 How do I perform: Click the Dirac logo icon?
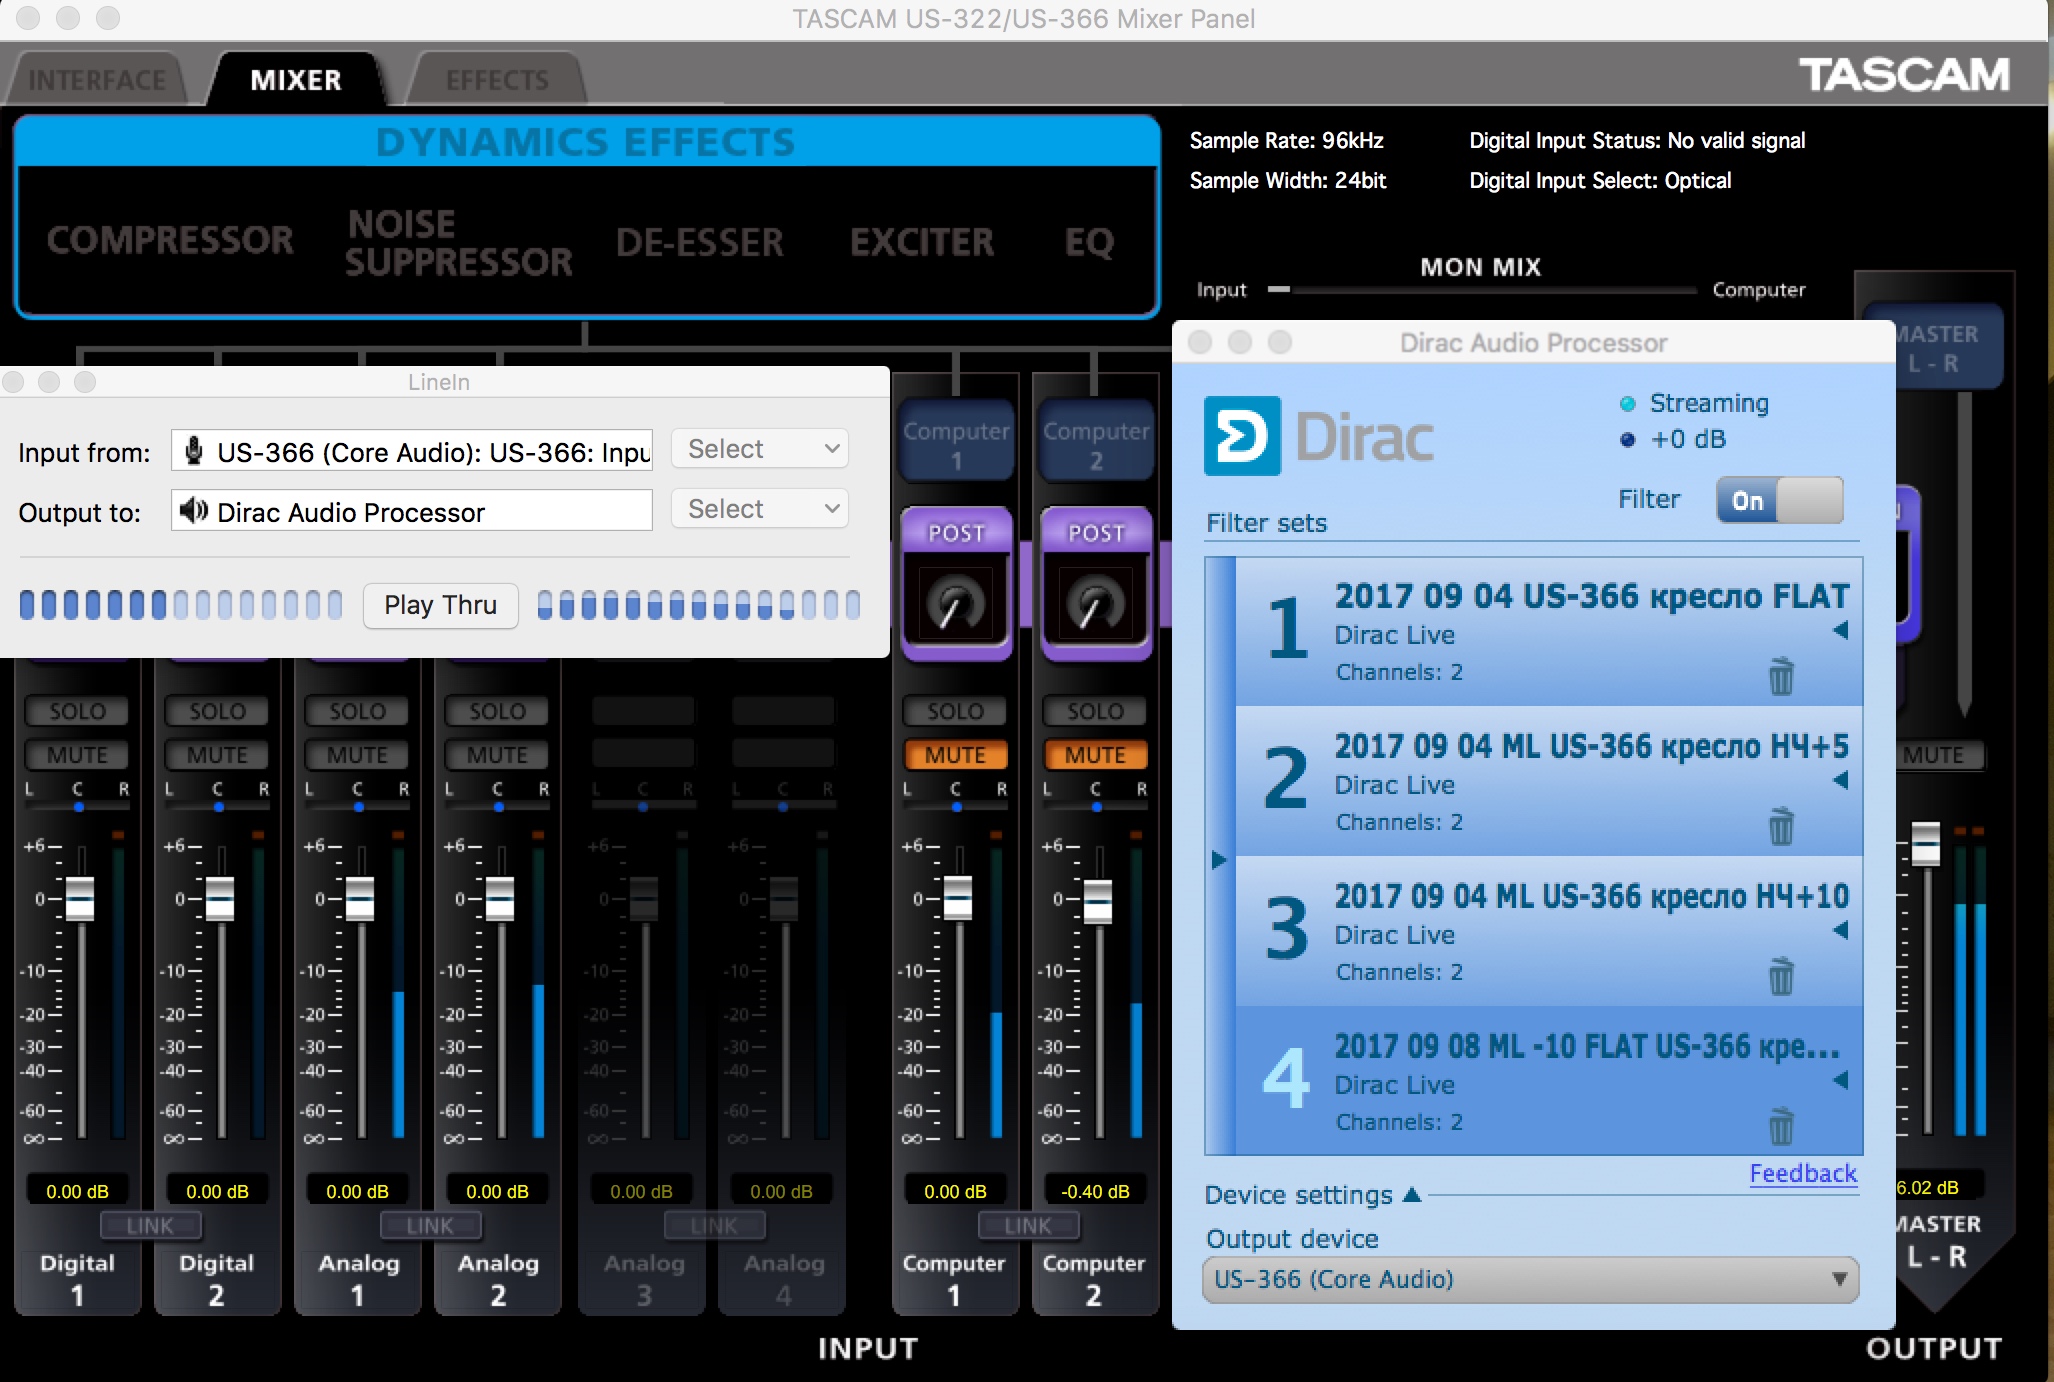1242,436
